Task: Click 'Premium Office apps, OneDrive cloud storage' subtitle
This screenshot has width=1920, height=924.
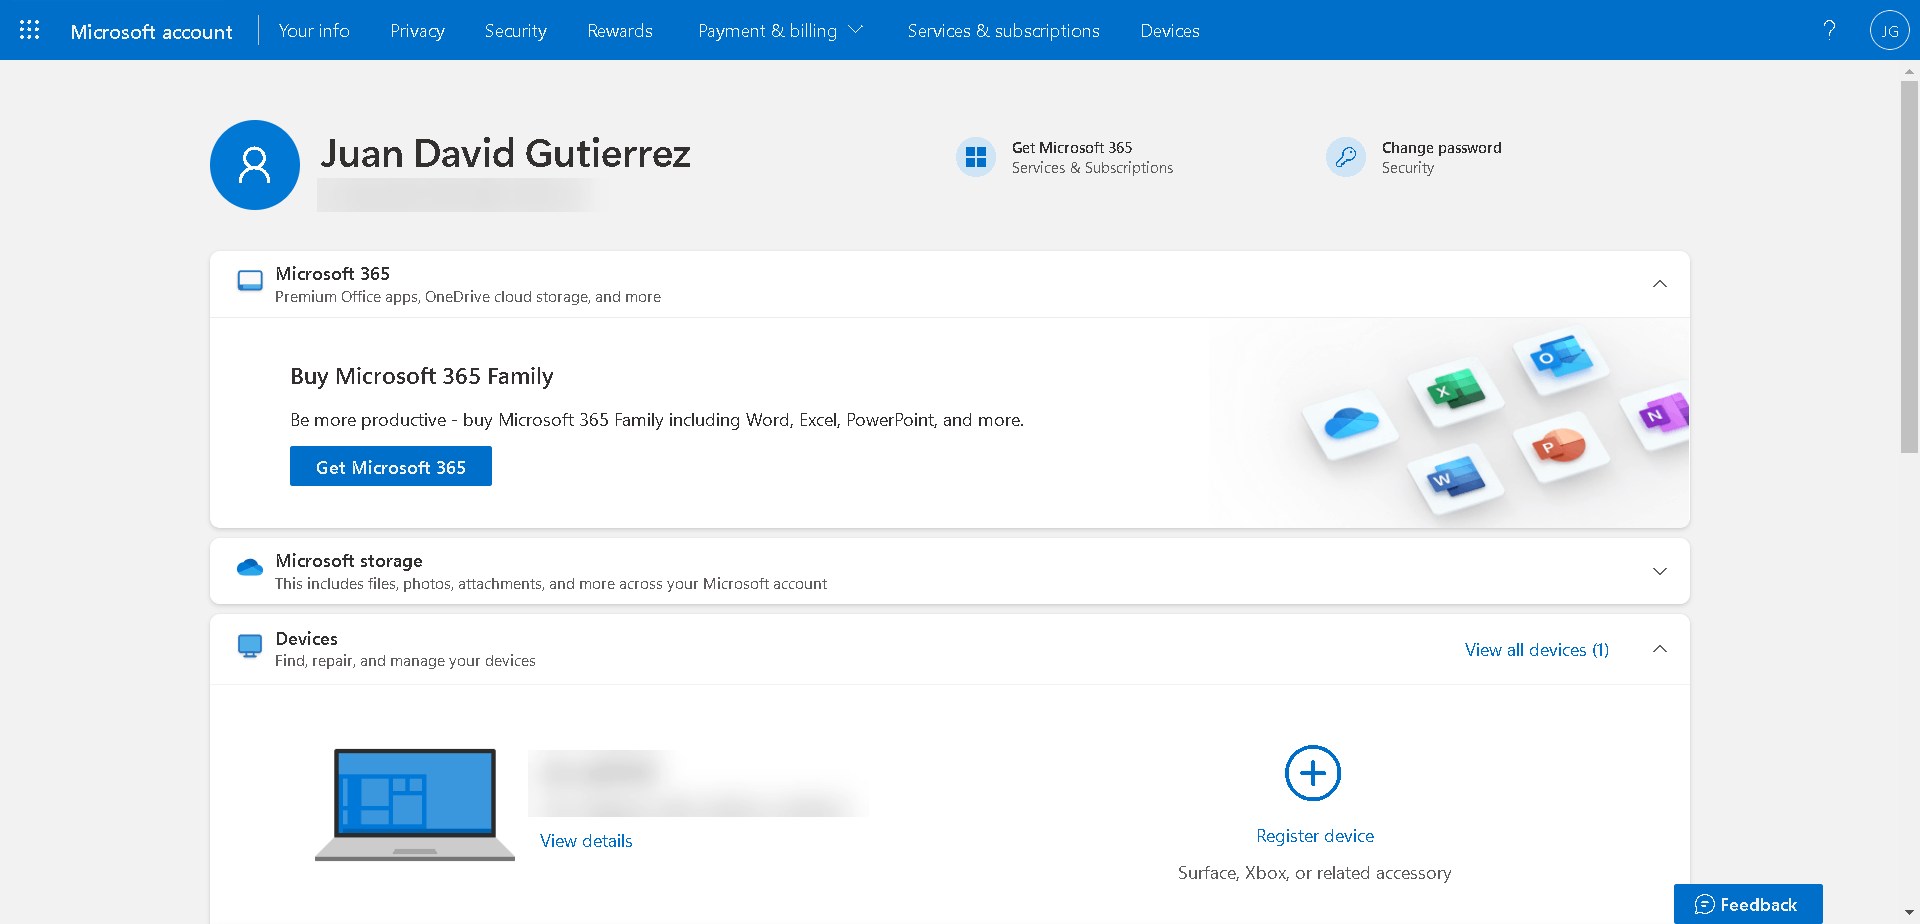Action: point(468,297)
